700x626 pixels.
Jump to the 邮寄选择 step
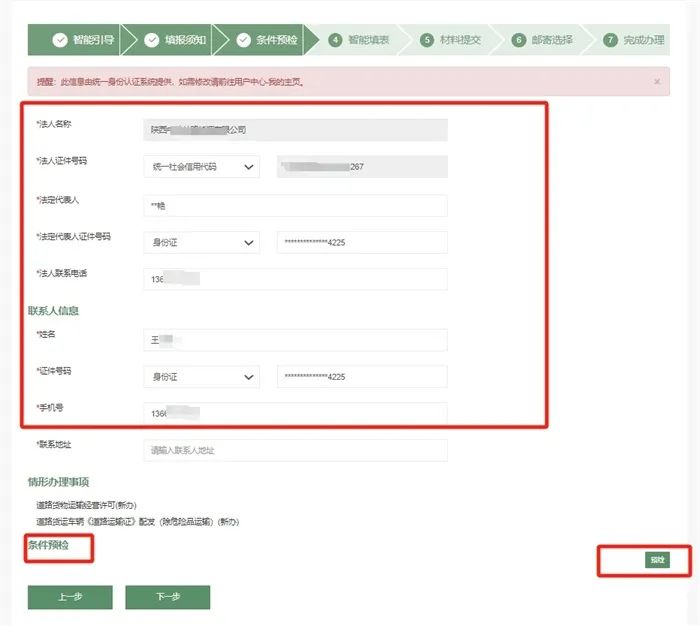[x=551, y=40]
